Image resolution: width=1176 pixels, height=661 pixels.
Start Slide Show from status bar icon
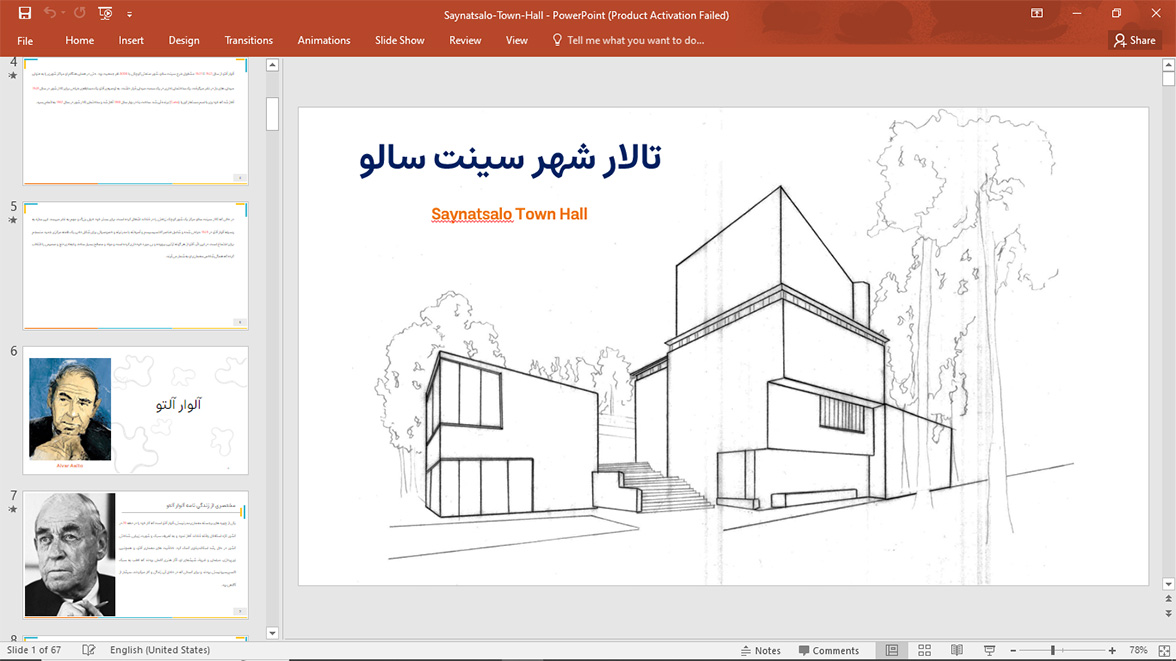coord(989,650)
